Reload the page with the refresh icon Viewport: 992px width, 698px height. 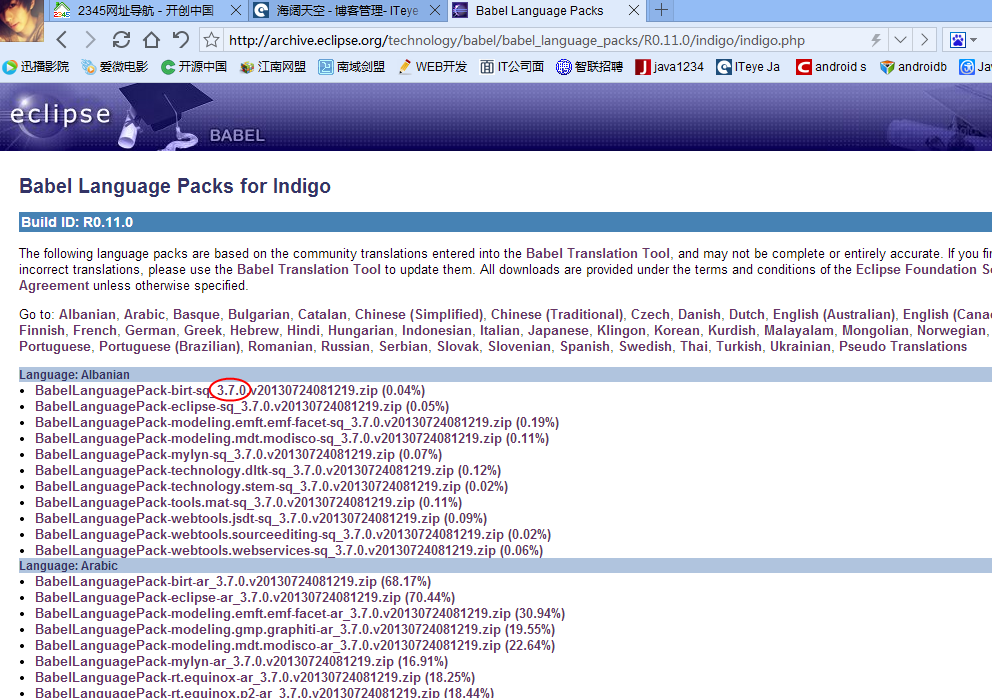121,40
